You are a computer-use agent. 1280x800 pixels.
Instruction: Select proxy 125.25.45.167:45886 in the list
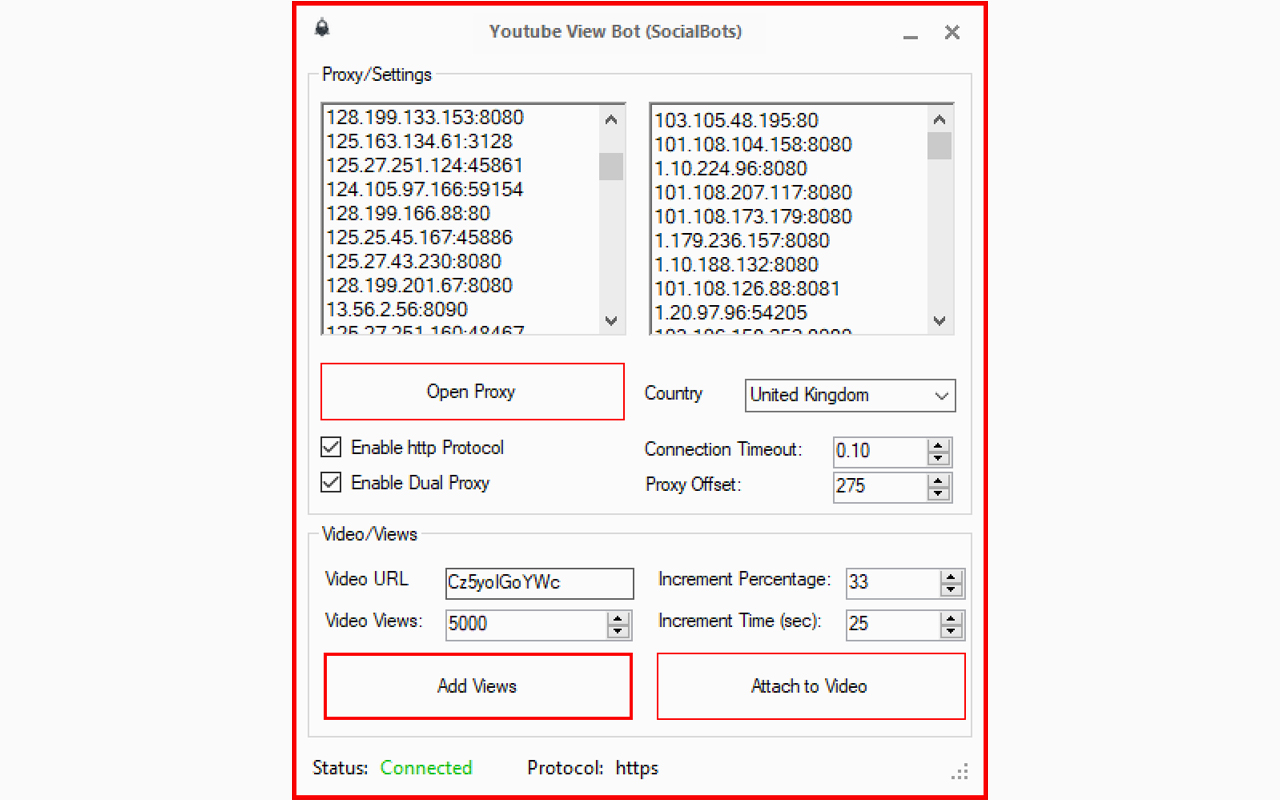click(x=419, y=237)
